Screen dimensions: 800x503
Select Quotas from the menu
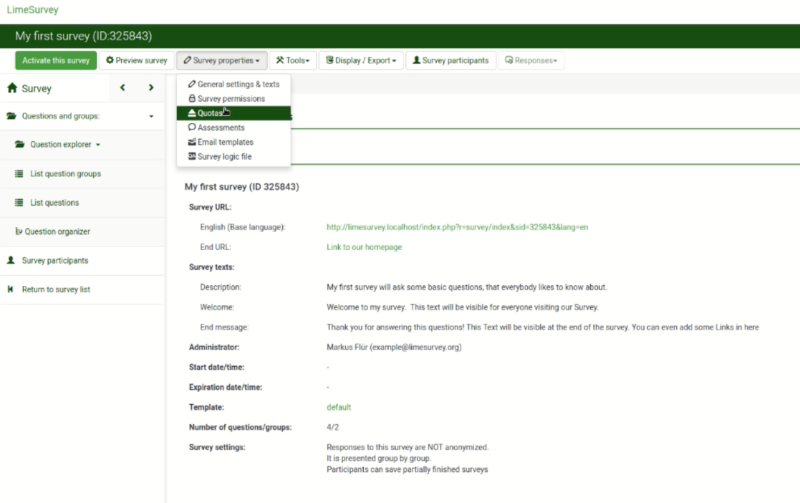tap(234, 113)
